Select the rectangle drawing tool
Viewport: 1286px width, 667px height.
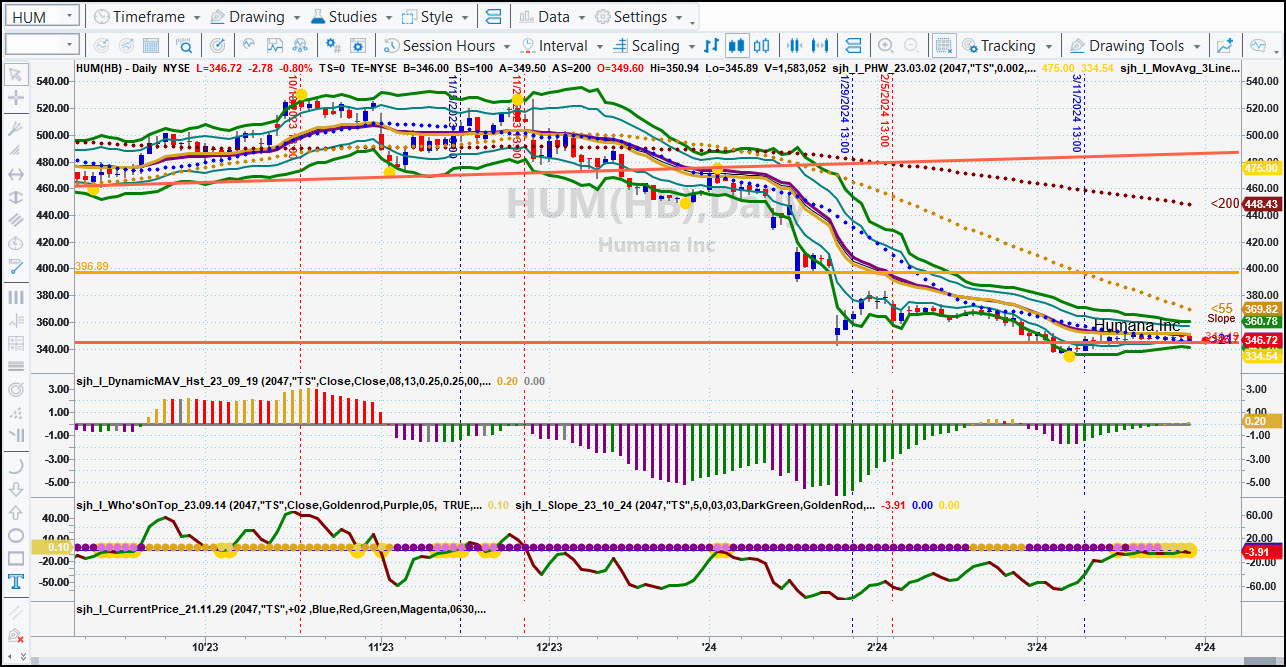click(x=15, y=558)
